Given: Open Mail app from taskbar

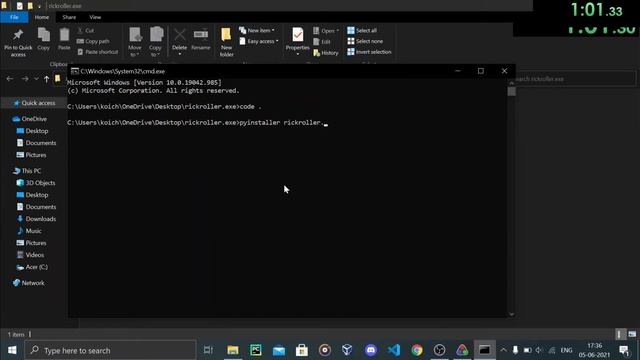Looking at the screenshot, I should (279, 350).
